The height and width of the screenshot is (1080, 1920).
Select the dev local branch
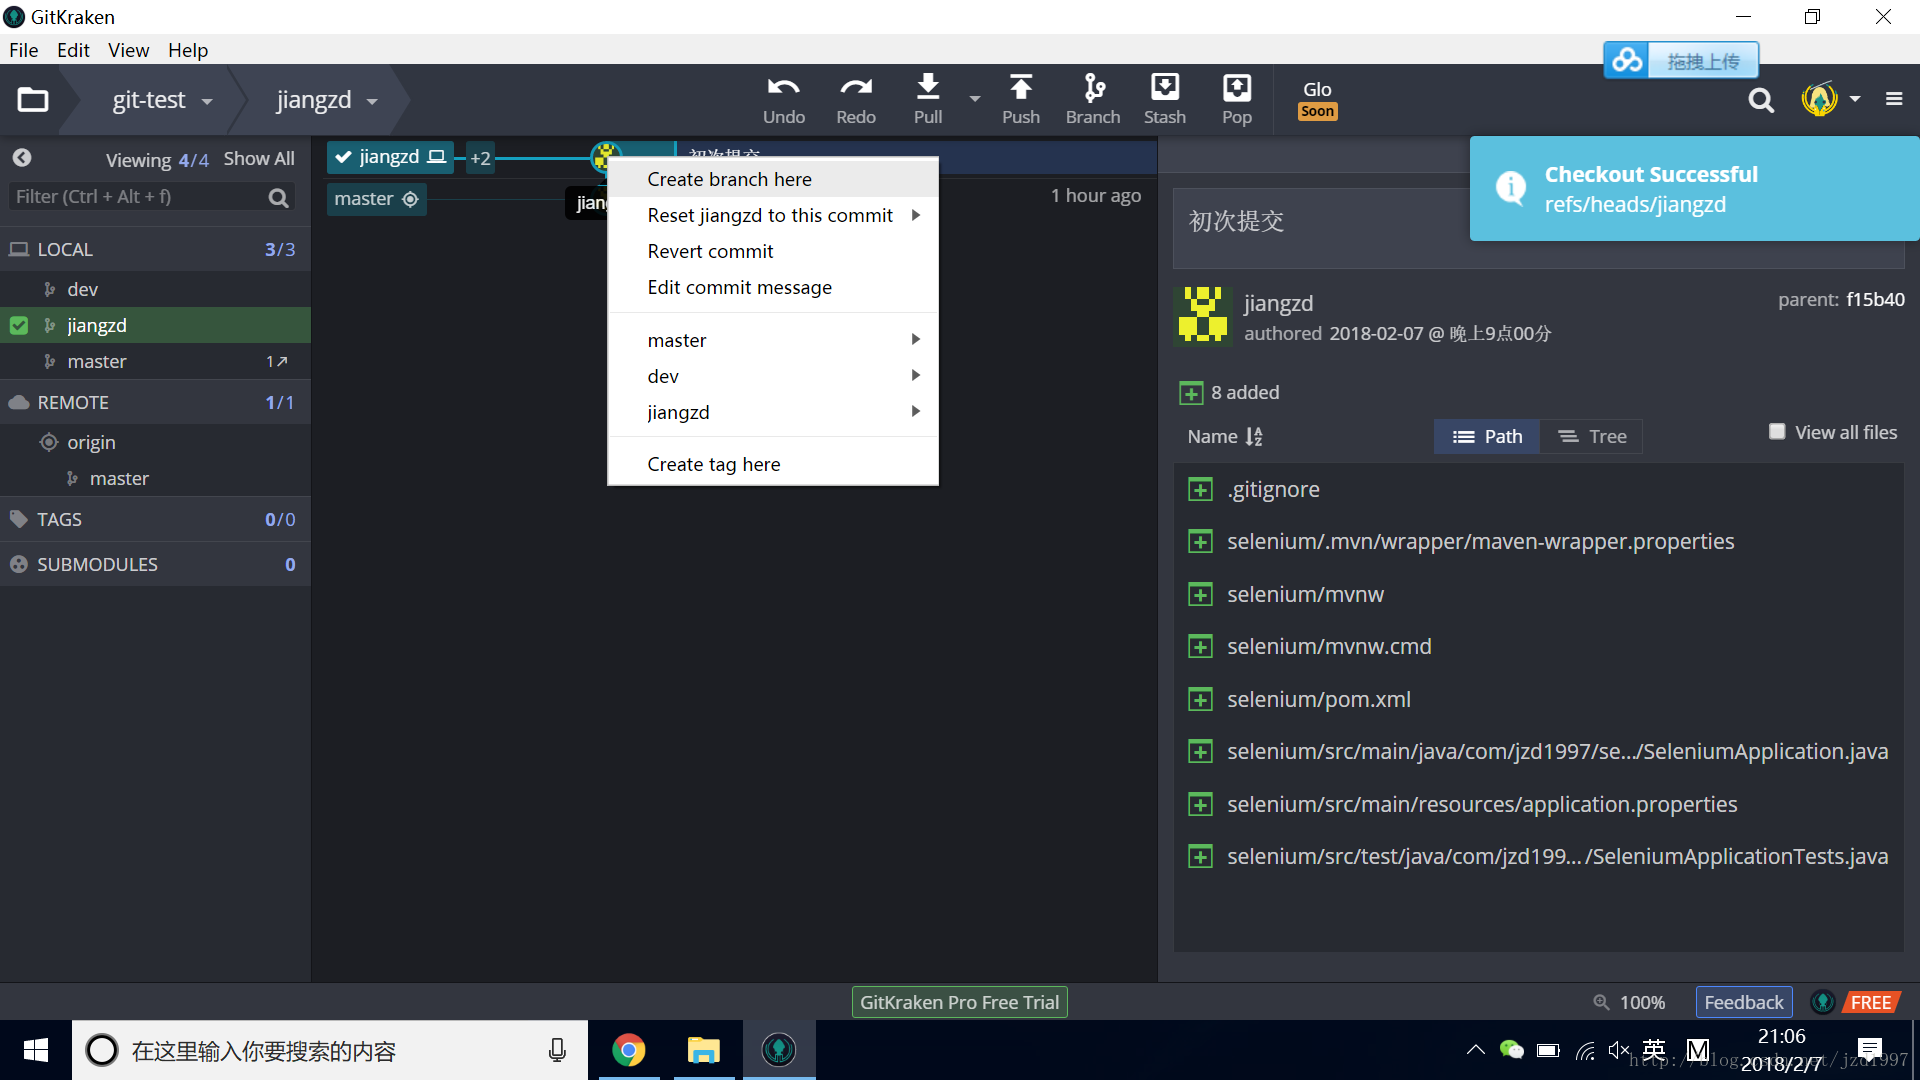[x=155, y=289]
